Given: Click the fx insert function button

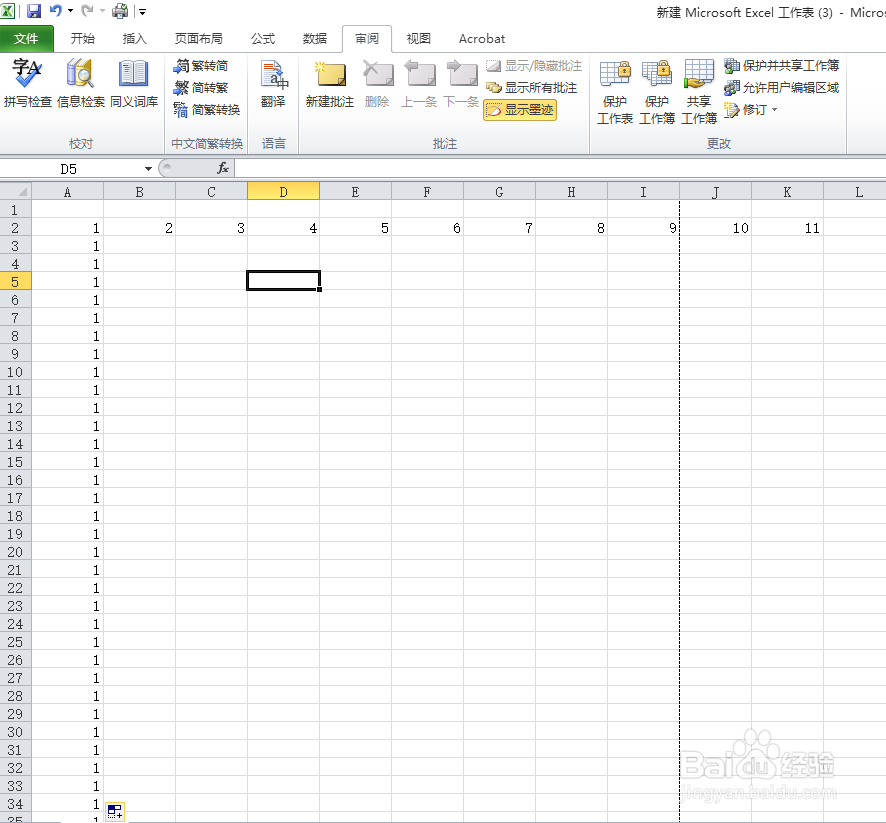Looking at the screenshot, I should 224,169.
